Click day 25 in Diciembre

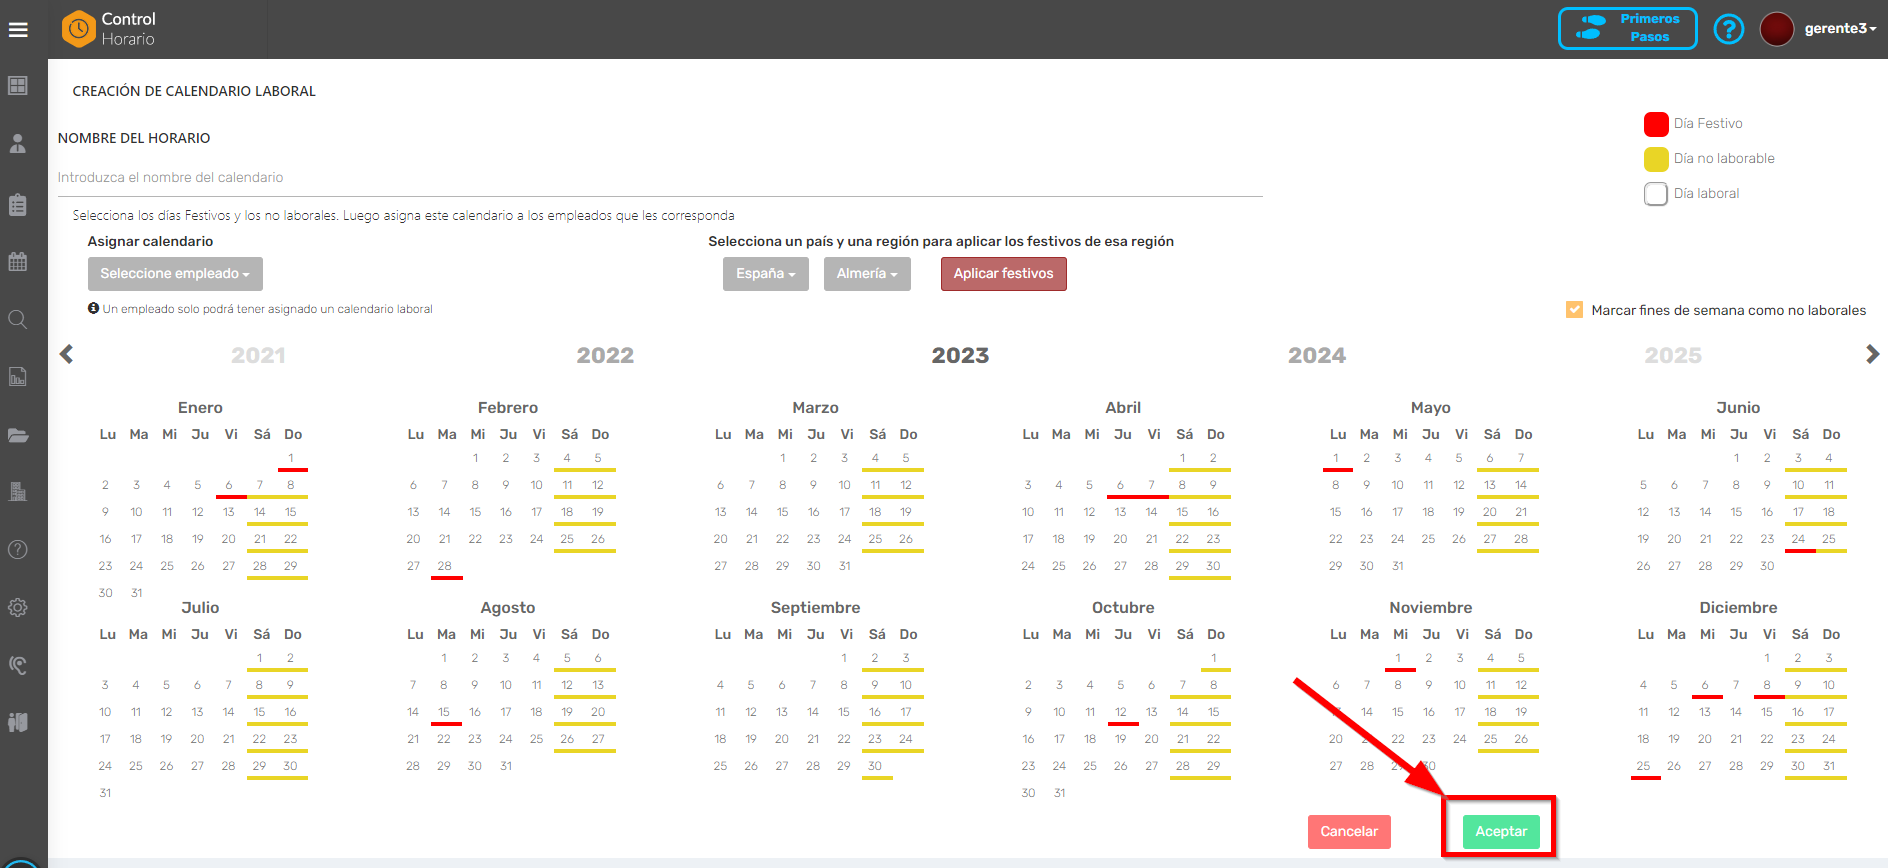[1644, 766]
